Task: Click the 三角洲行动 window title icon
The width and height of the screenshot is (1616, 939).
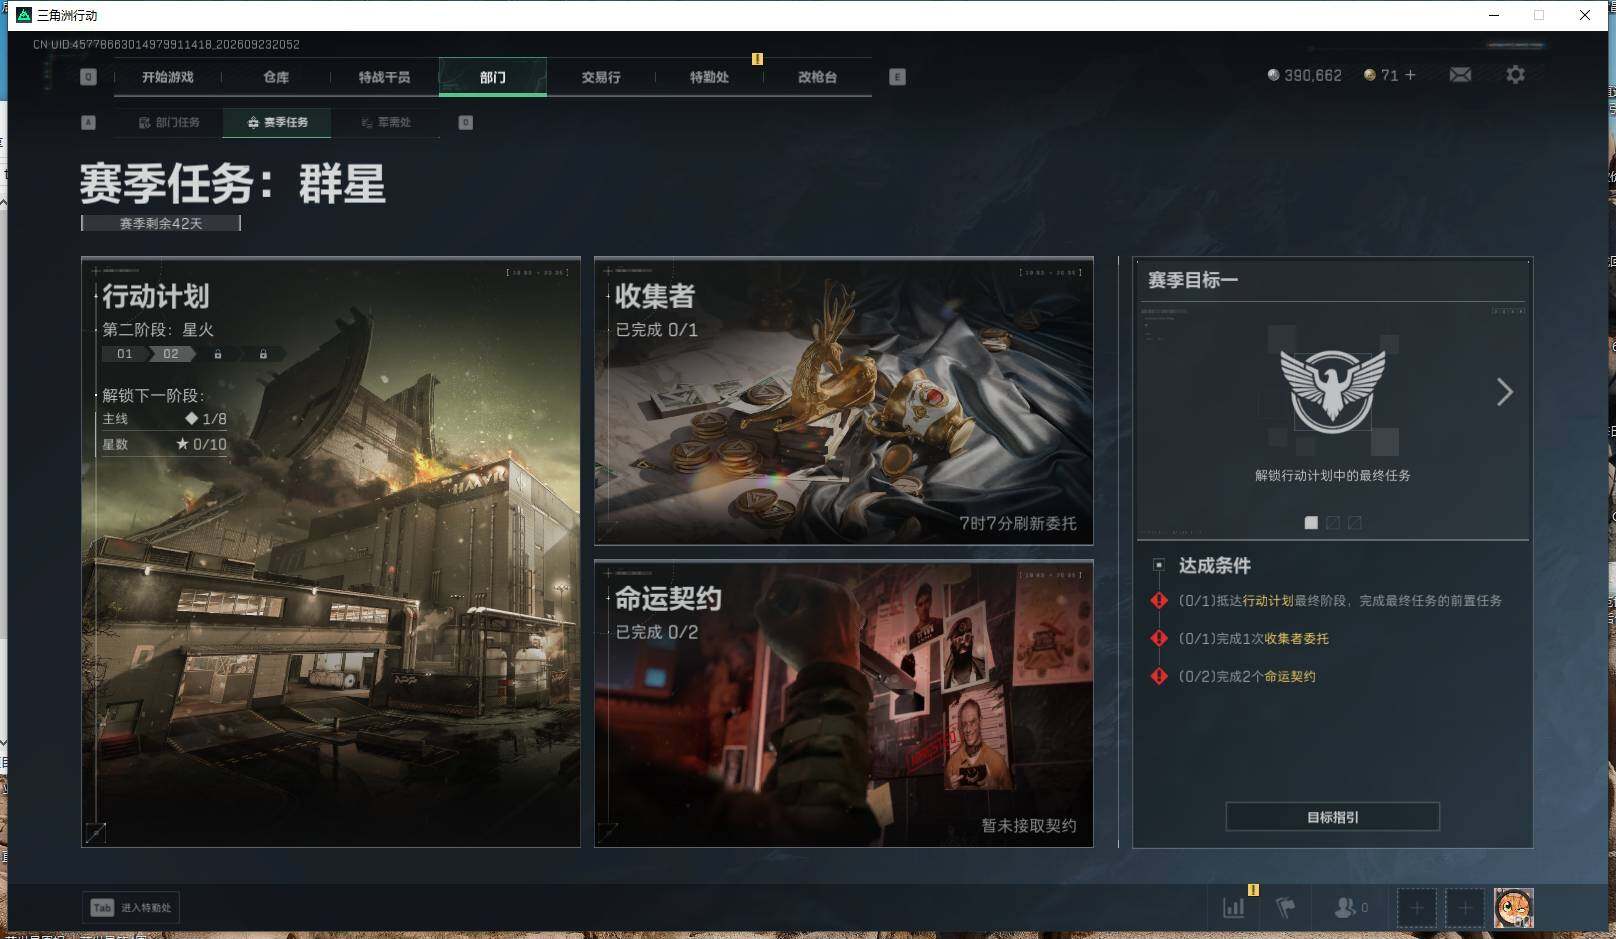Action: 24,15
